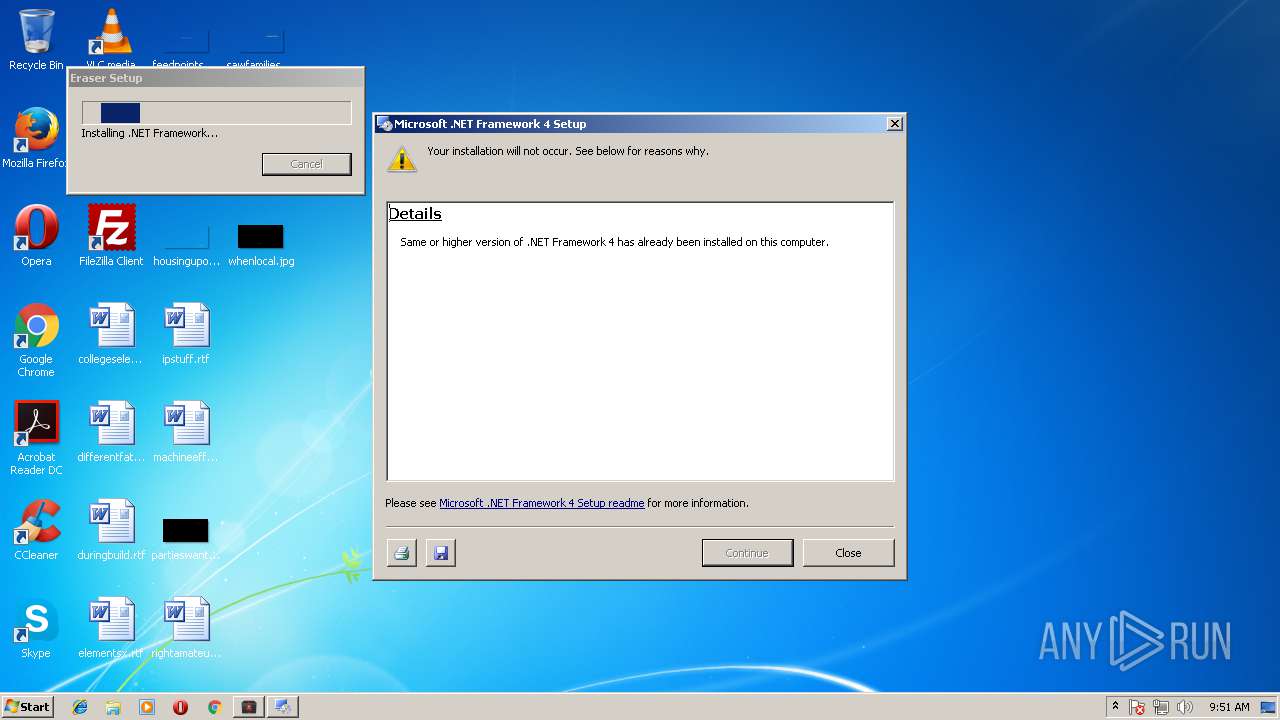Click the print icon in .NET Setup
Image resolution: width=1280 pixels, height=720 pixels.
[x=402, y=553]
